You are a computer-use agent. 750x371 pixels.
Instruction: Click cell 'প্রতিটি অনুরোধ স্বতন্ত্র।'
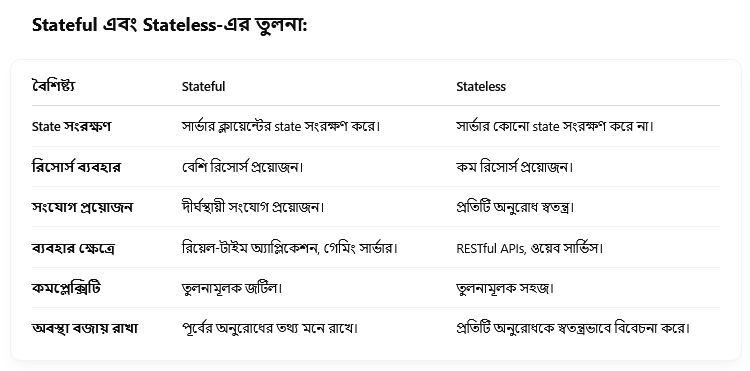(515, 207)
